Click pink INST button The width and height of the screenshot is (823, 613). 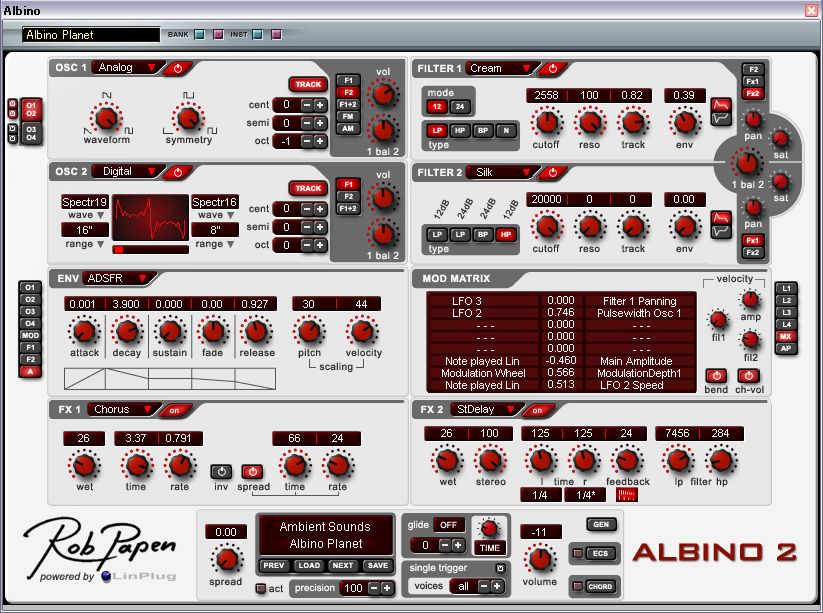276,35
